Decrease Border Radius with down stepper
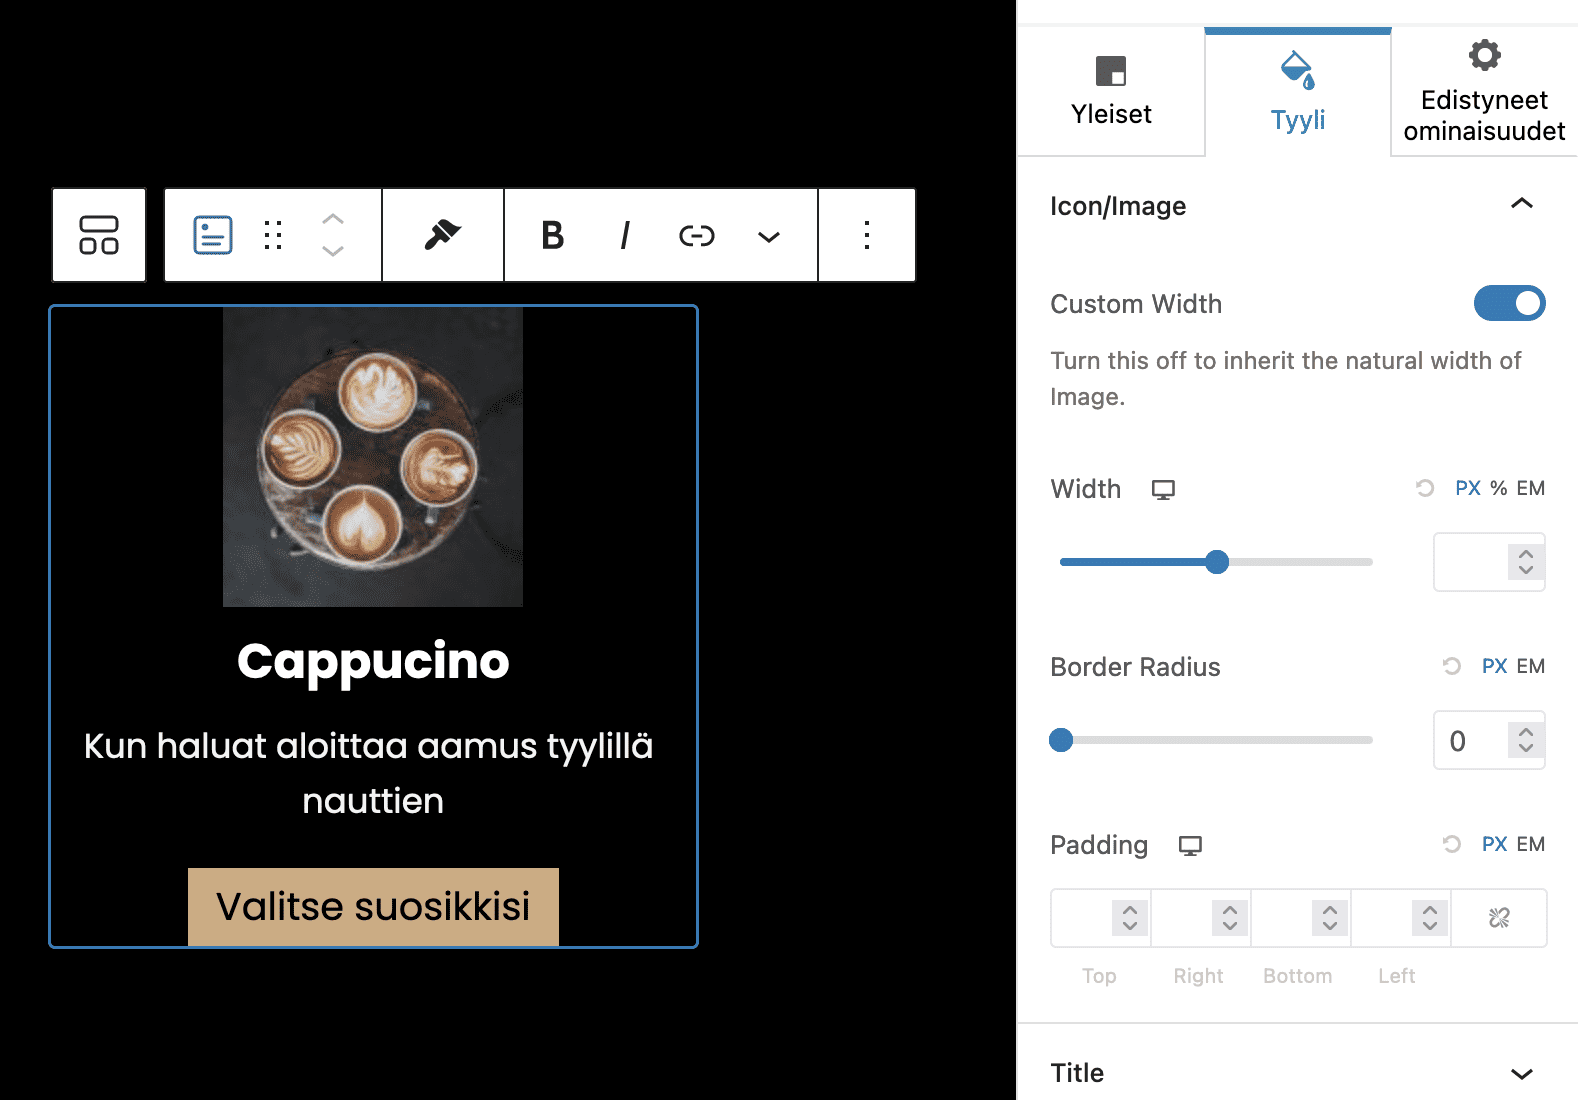Image resolution: width=1578 pixels, height=1100 pixels. pyautogui.click(x=1526, y=748)
